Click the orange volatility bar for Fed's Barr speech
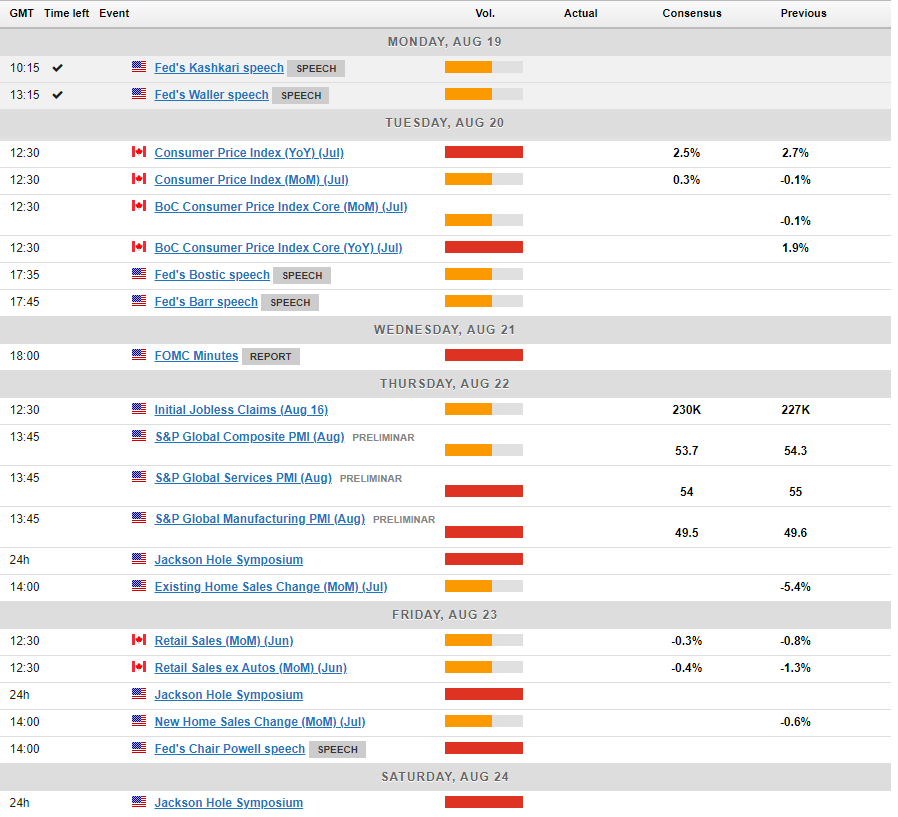This screenshot has width=898, height=817. (x=468, y=301)
